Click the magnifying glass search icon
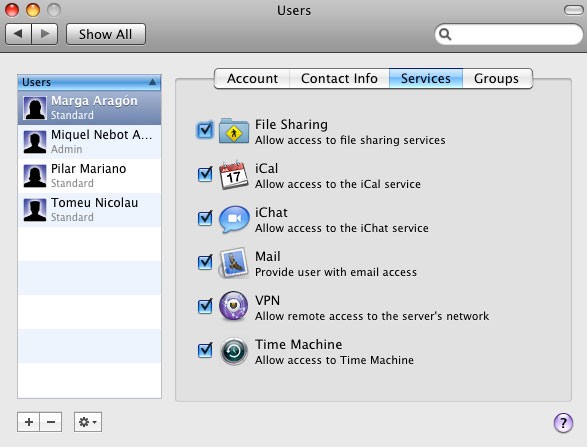 click(x=445, y=34)
